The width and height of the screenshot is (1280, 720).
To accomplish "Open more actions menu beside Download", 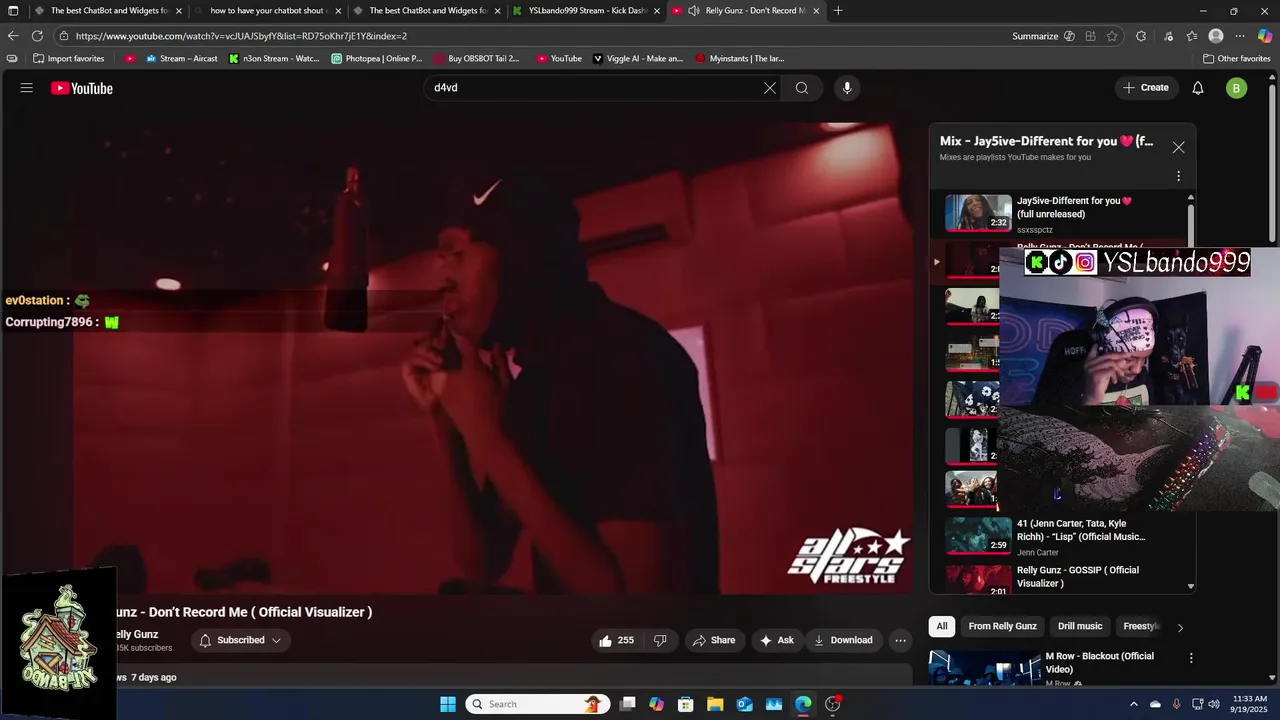I will click(x=900, y=640).
